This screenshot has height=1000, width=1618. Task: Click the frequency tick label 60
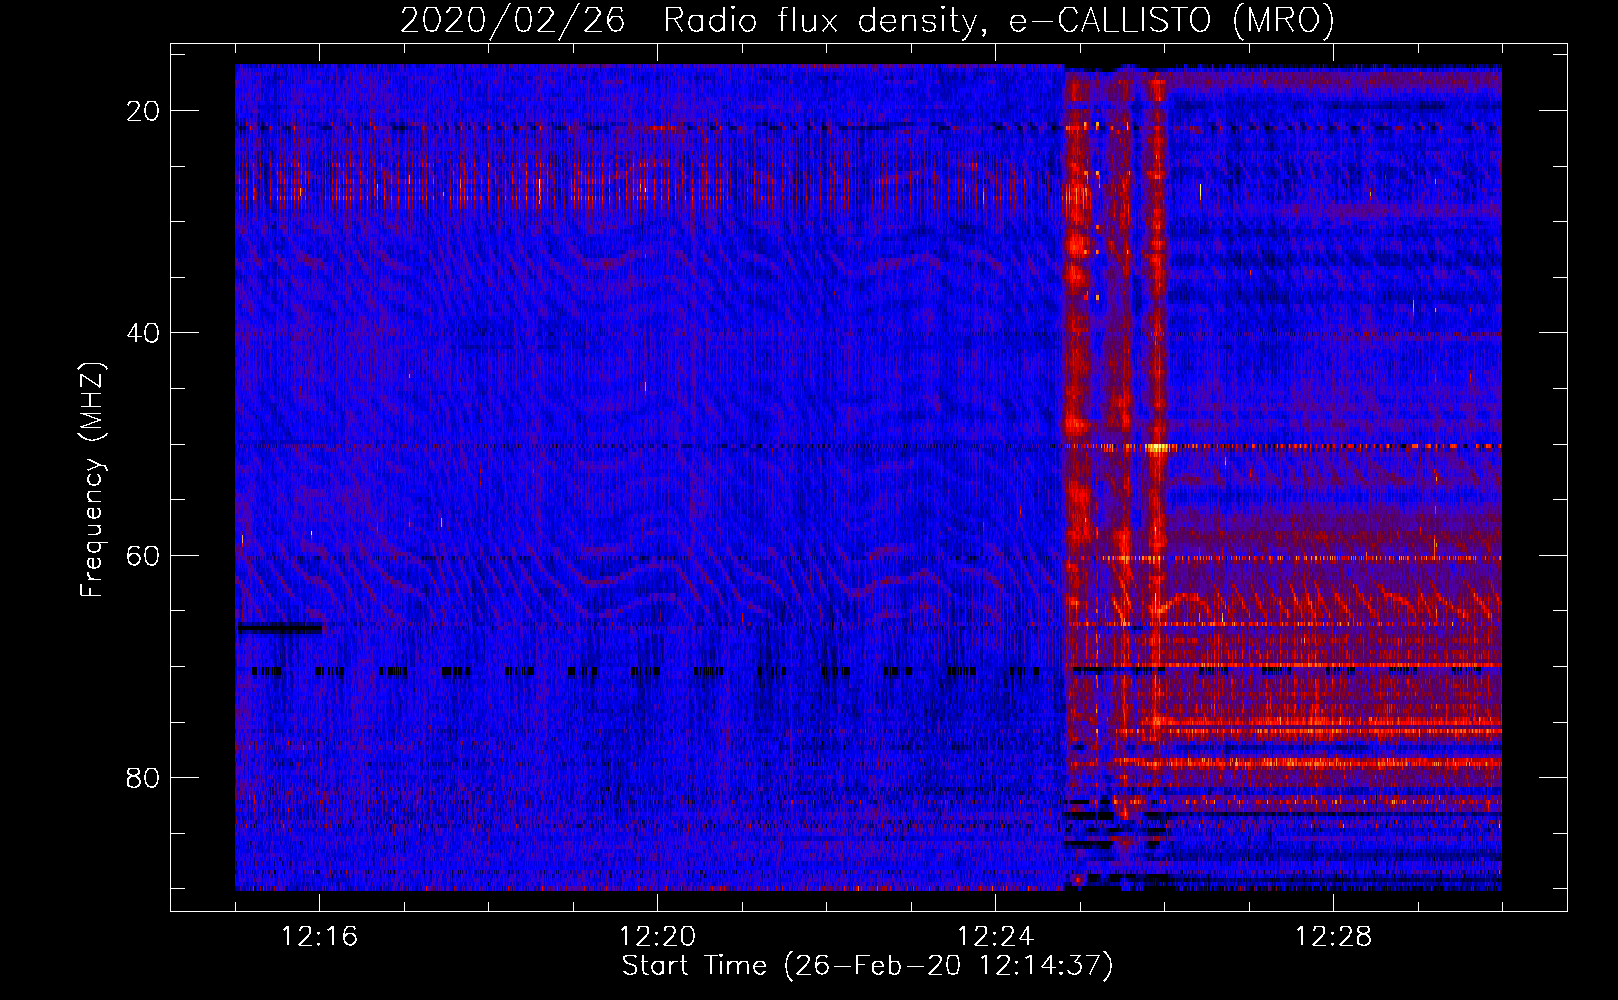pyautogui.click(x=143, y=555)
